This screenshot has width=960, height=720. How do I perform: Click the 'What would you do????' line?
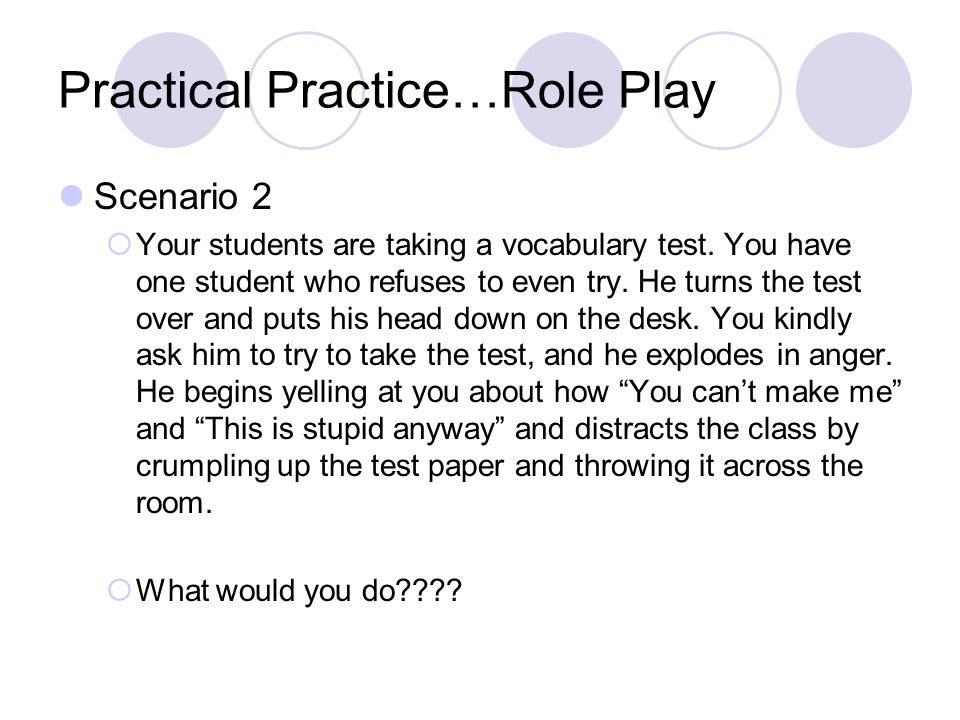[299, 591]
